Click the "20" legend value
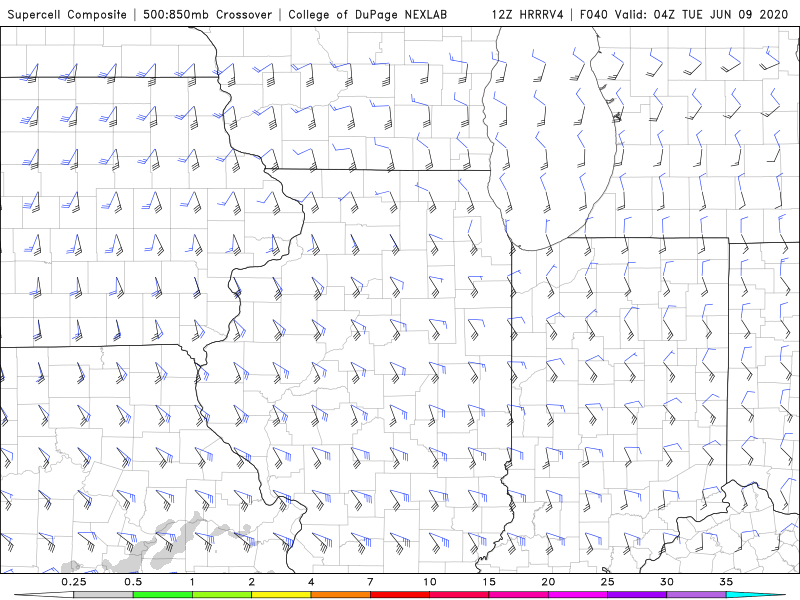Screen dimensions: 800x600 coord(548,582)
